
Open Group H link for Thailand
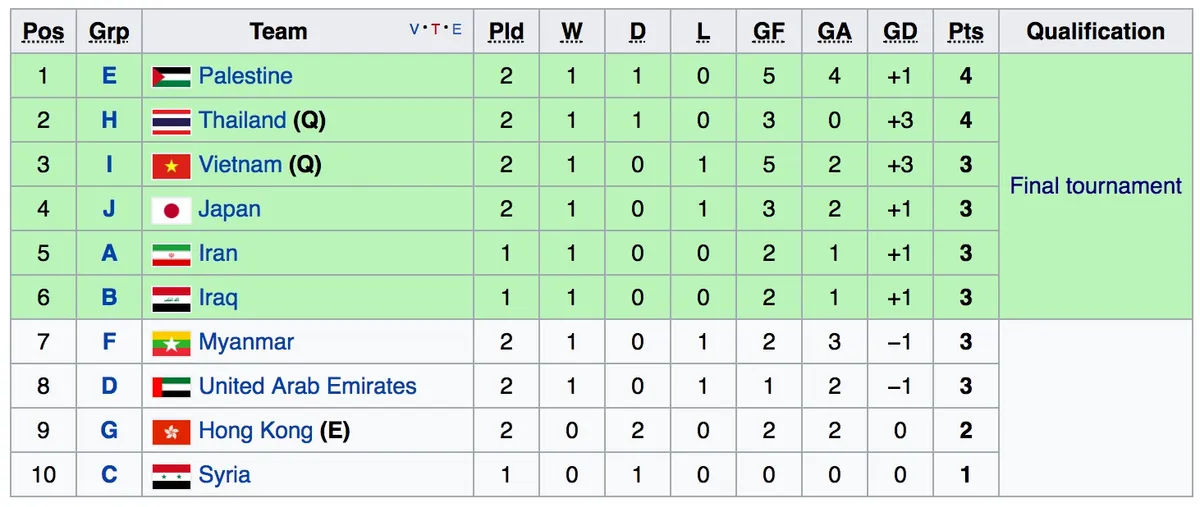click(x=109, y=121)
